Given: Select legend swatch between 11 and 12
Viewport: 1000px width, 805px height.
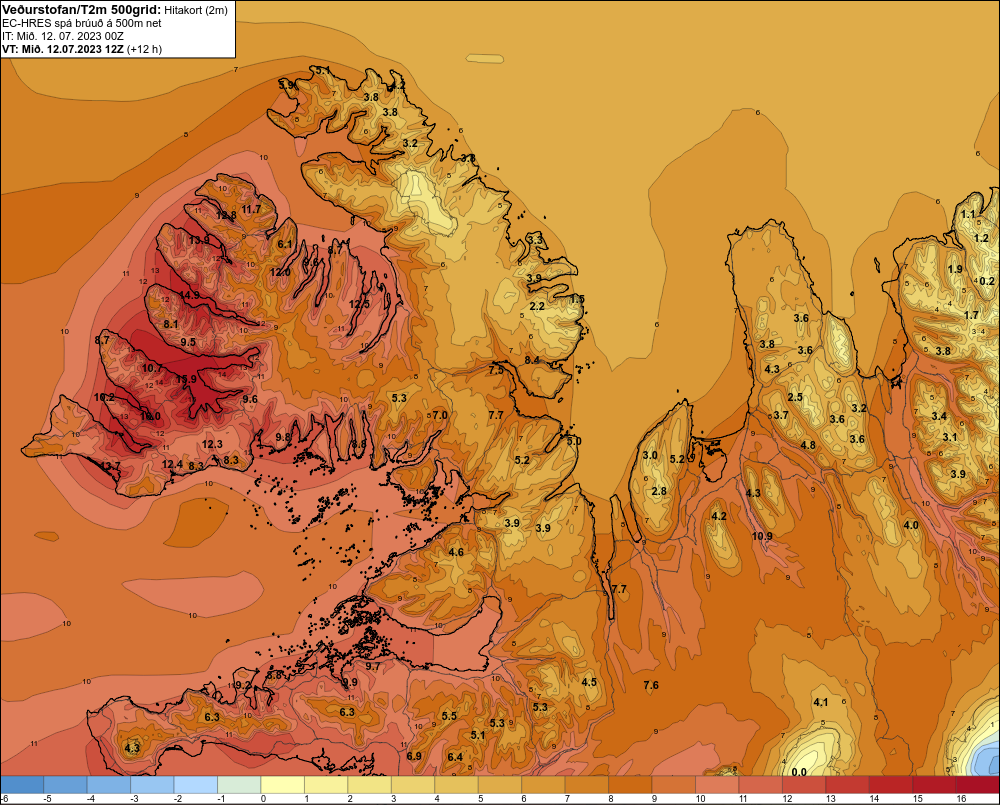Looking at the screenshot, I should click(761, 784).
